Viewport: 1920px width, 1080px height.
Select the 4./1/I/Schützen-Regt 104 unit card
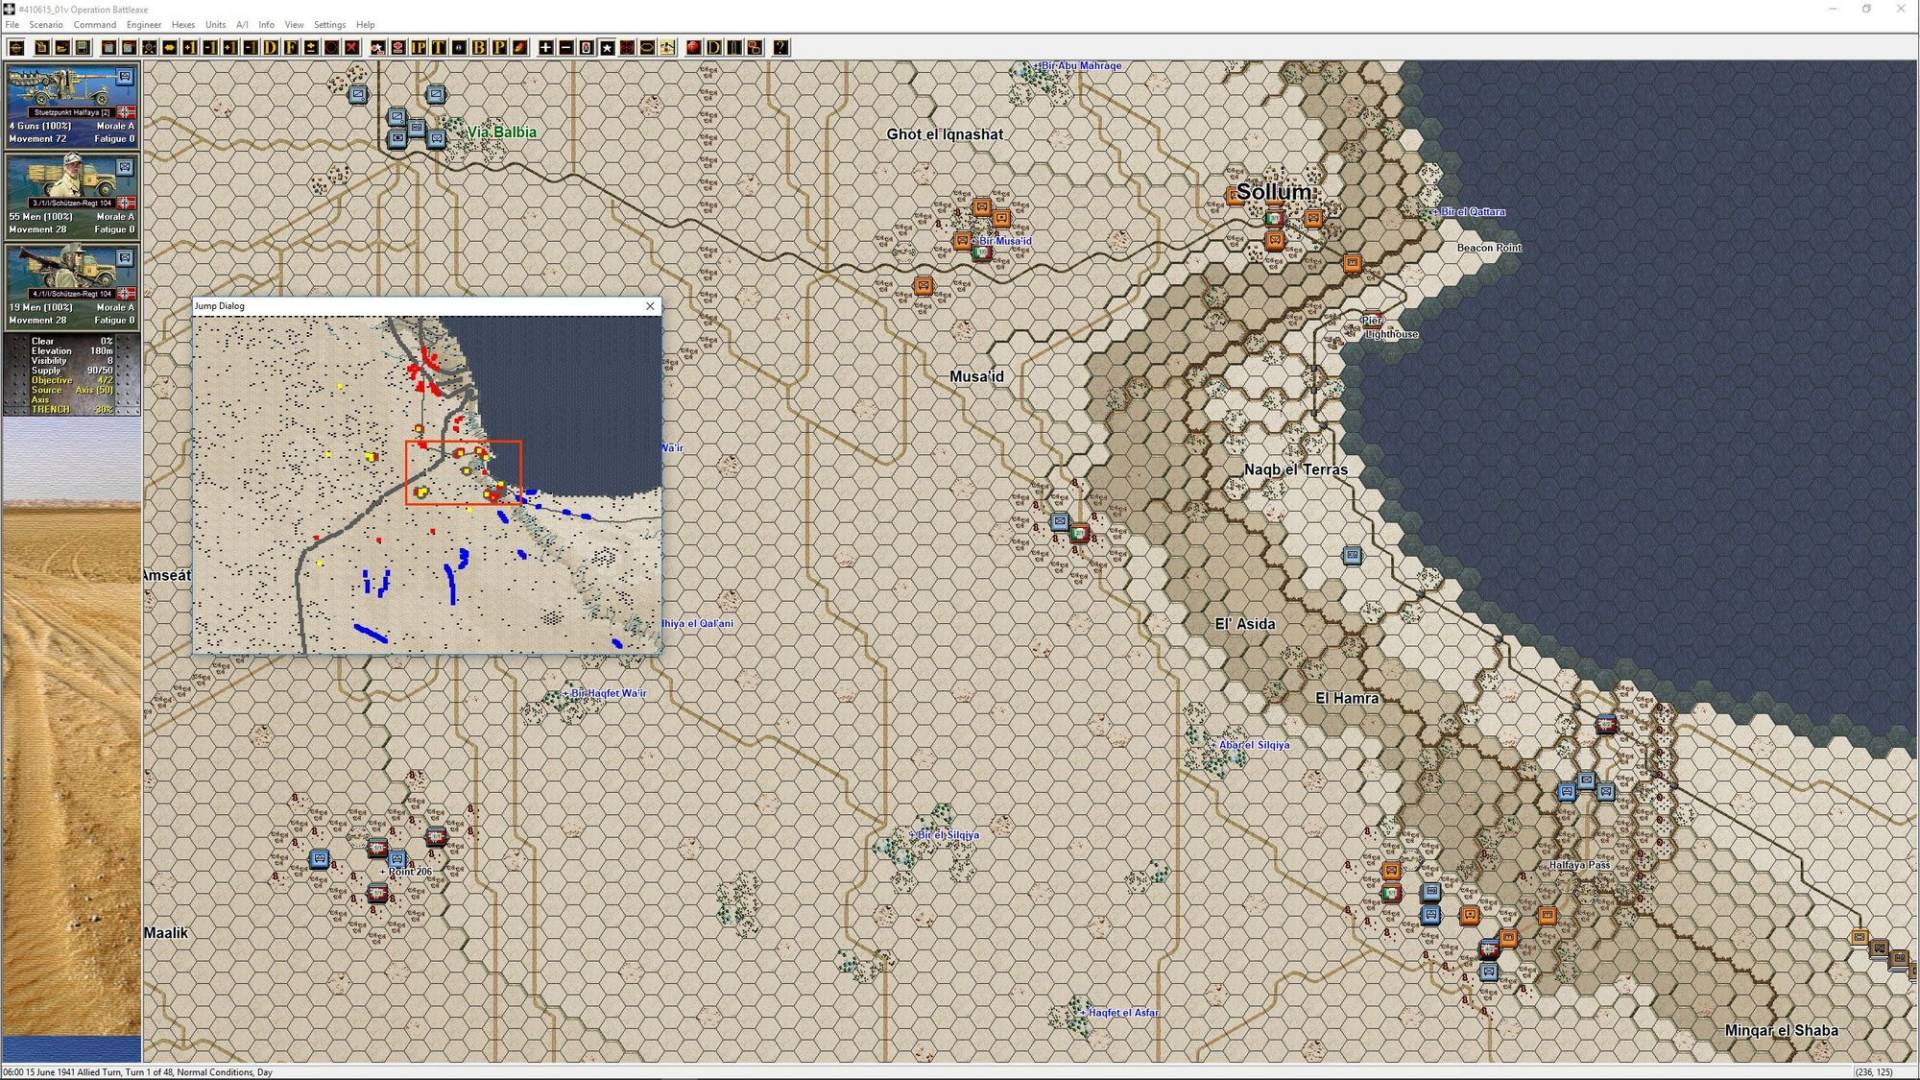click(70, 286)
